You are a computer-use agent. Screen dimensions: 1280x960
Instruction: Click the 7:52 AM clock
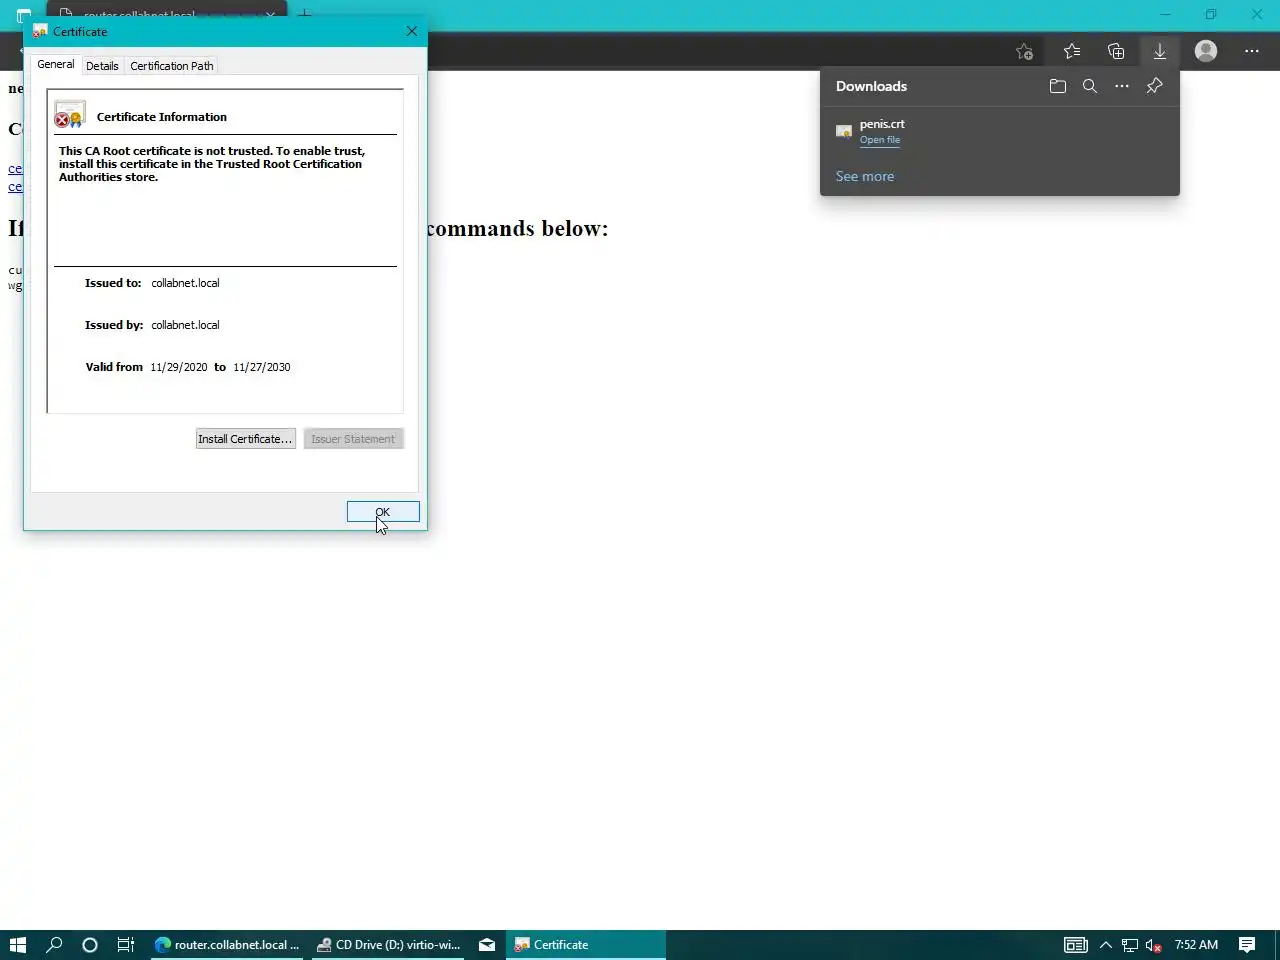click(1196, 944)
